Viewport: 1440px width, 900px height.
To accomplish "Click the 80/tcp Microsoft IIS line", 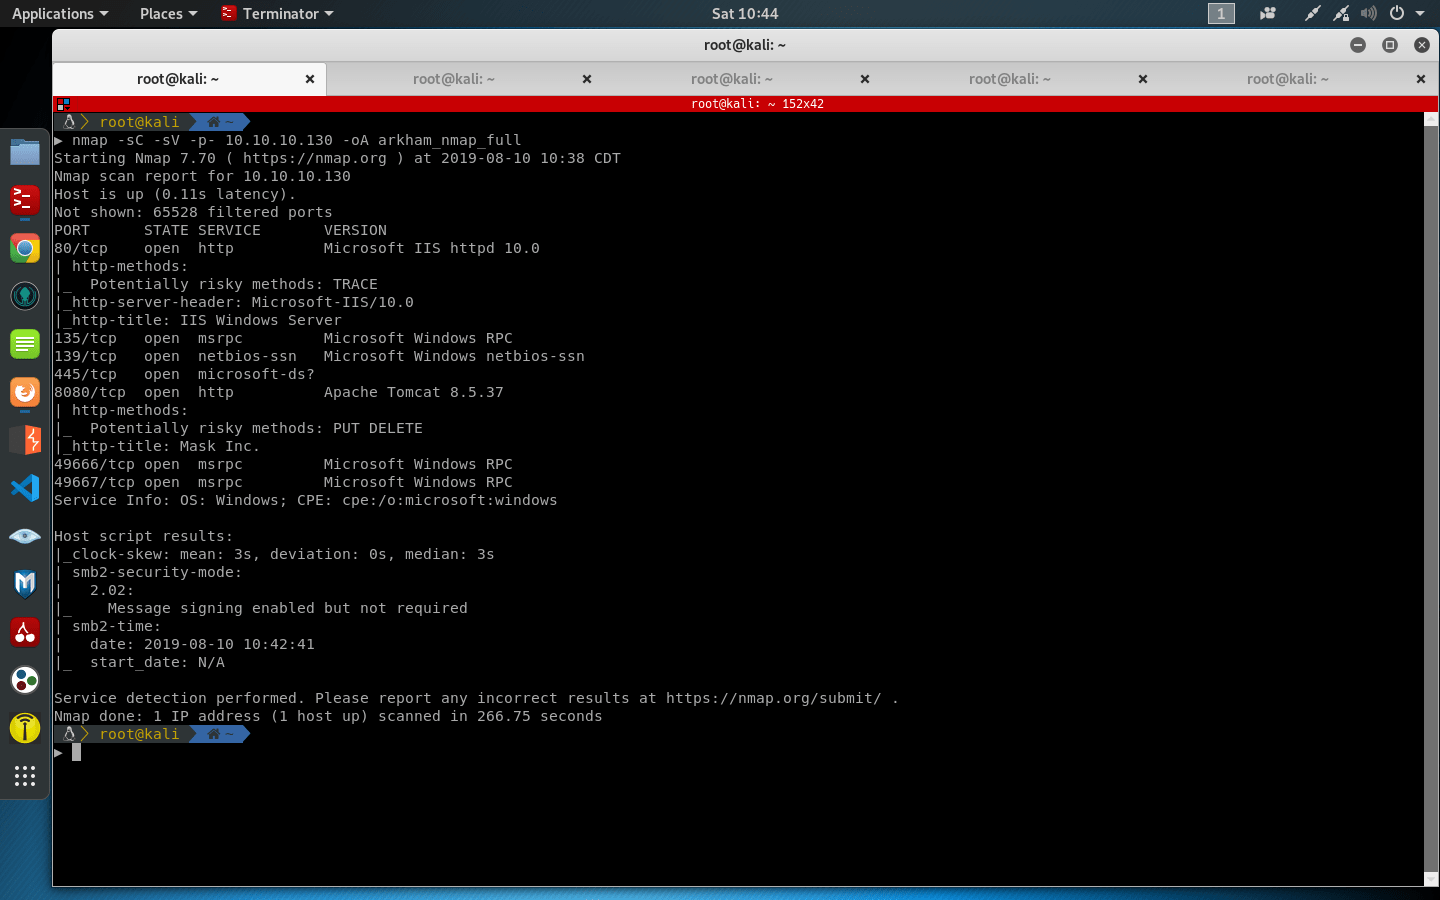I will [297, 248].
